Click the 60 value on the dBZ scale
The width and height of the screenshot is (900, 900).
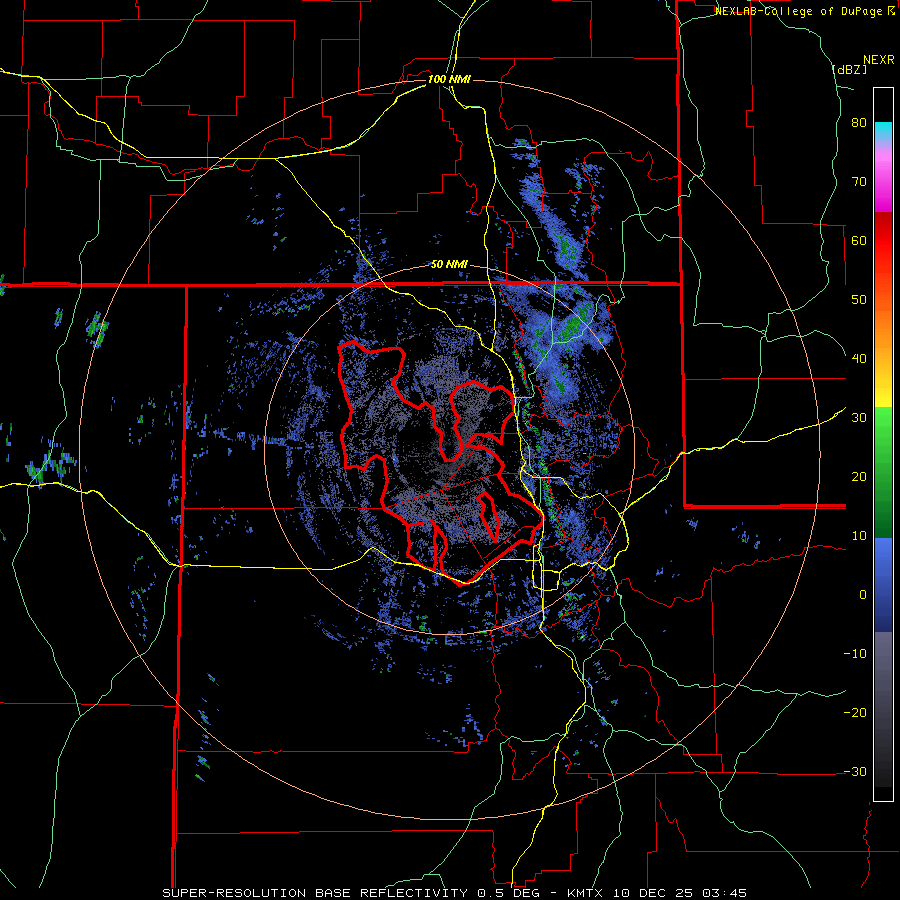coord(859,240)
